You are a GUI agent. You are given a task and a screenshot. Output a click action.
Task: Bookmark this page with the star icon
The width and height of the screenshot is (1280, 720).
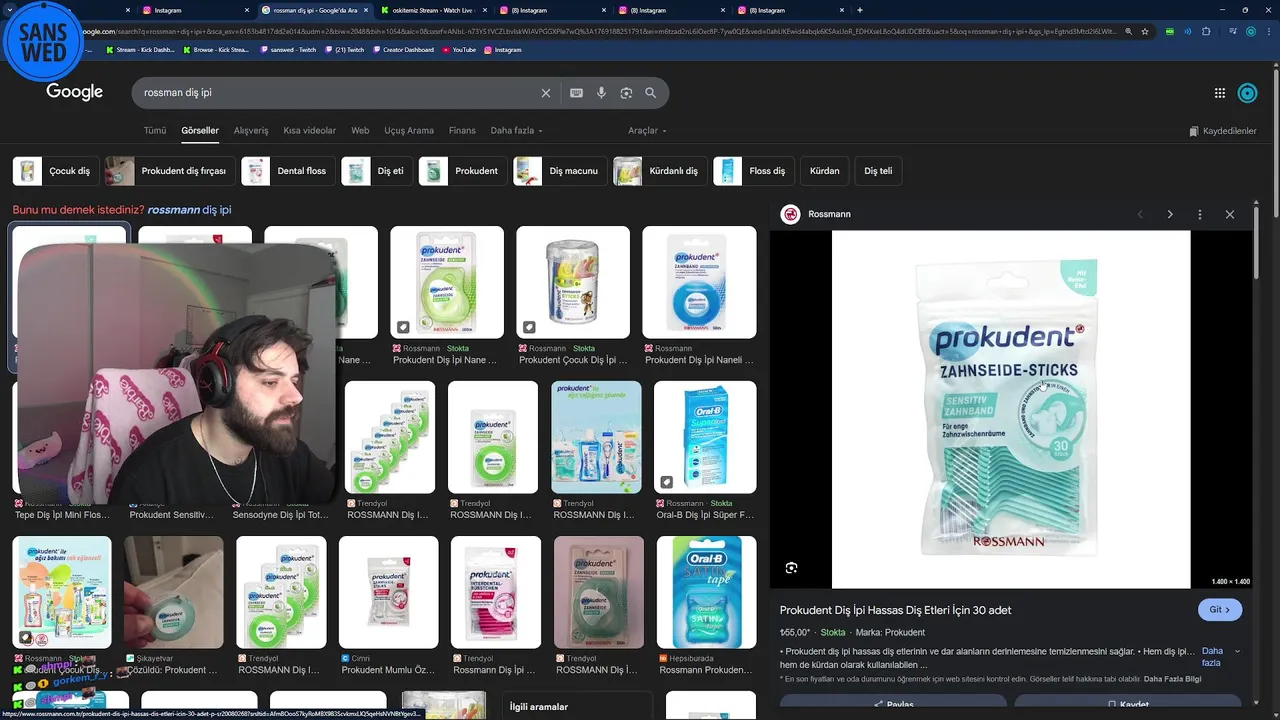1145,31
